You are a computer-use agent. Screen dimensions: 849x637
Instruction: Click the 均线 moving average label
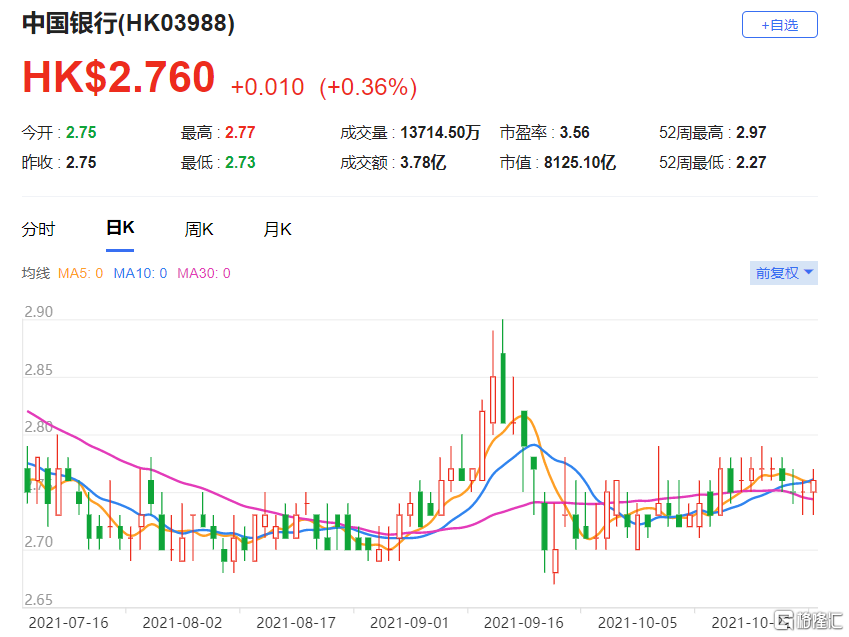point(36,273)
